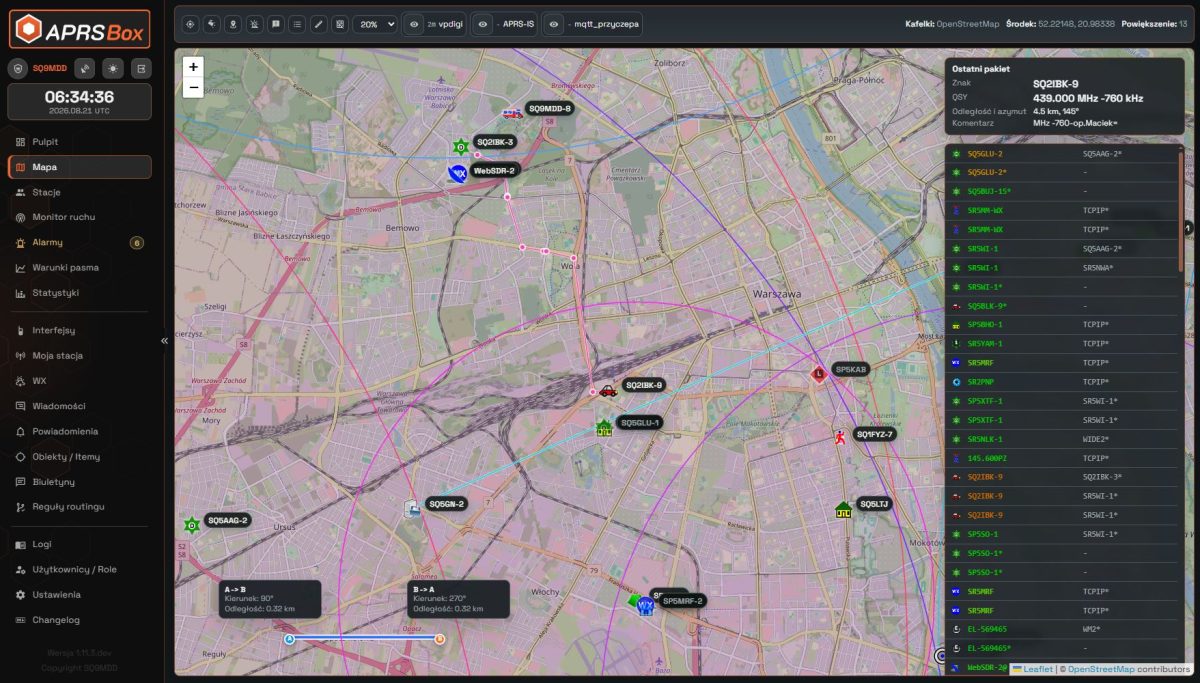Click the SP5MRF-2 station label
Image resolution: width=1200 pixels, height=683 pixels.
coord(683,601)
